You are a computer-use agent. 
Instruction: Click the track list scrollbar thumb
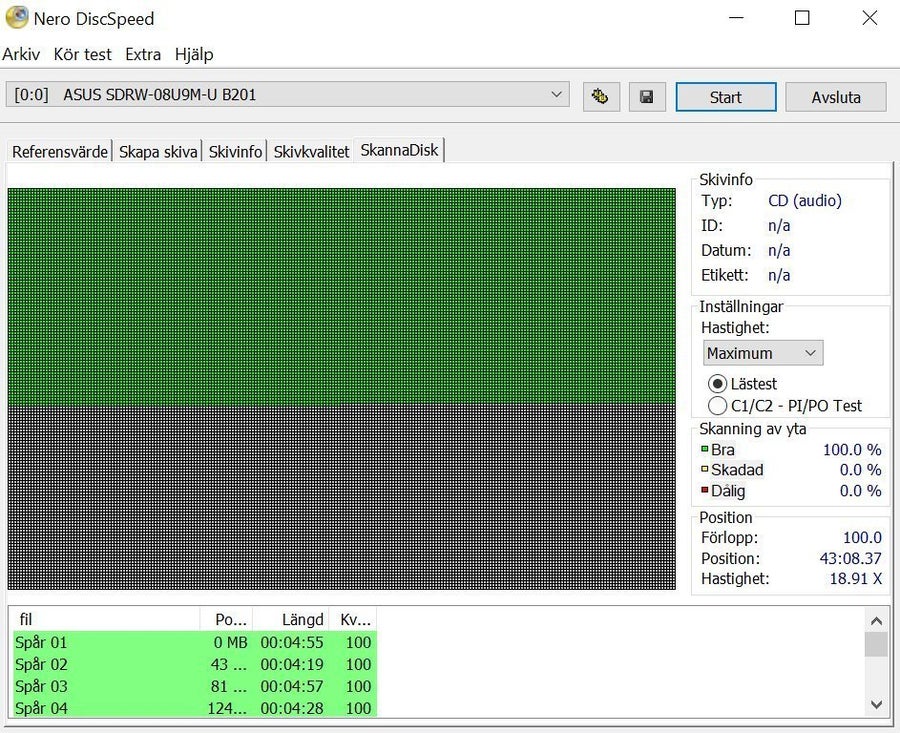point(876,644)
